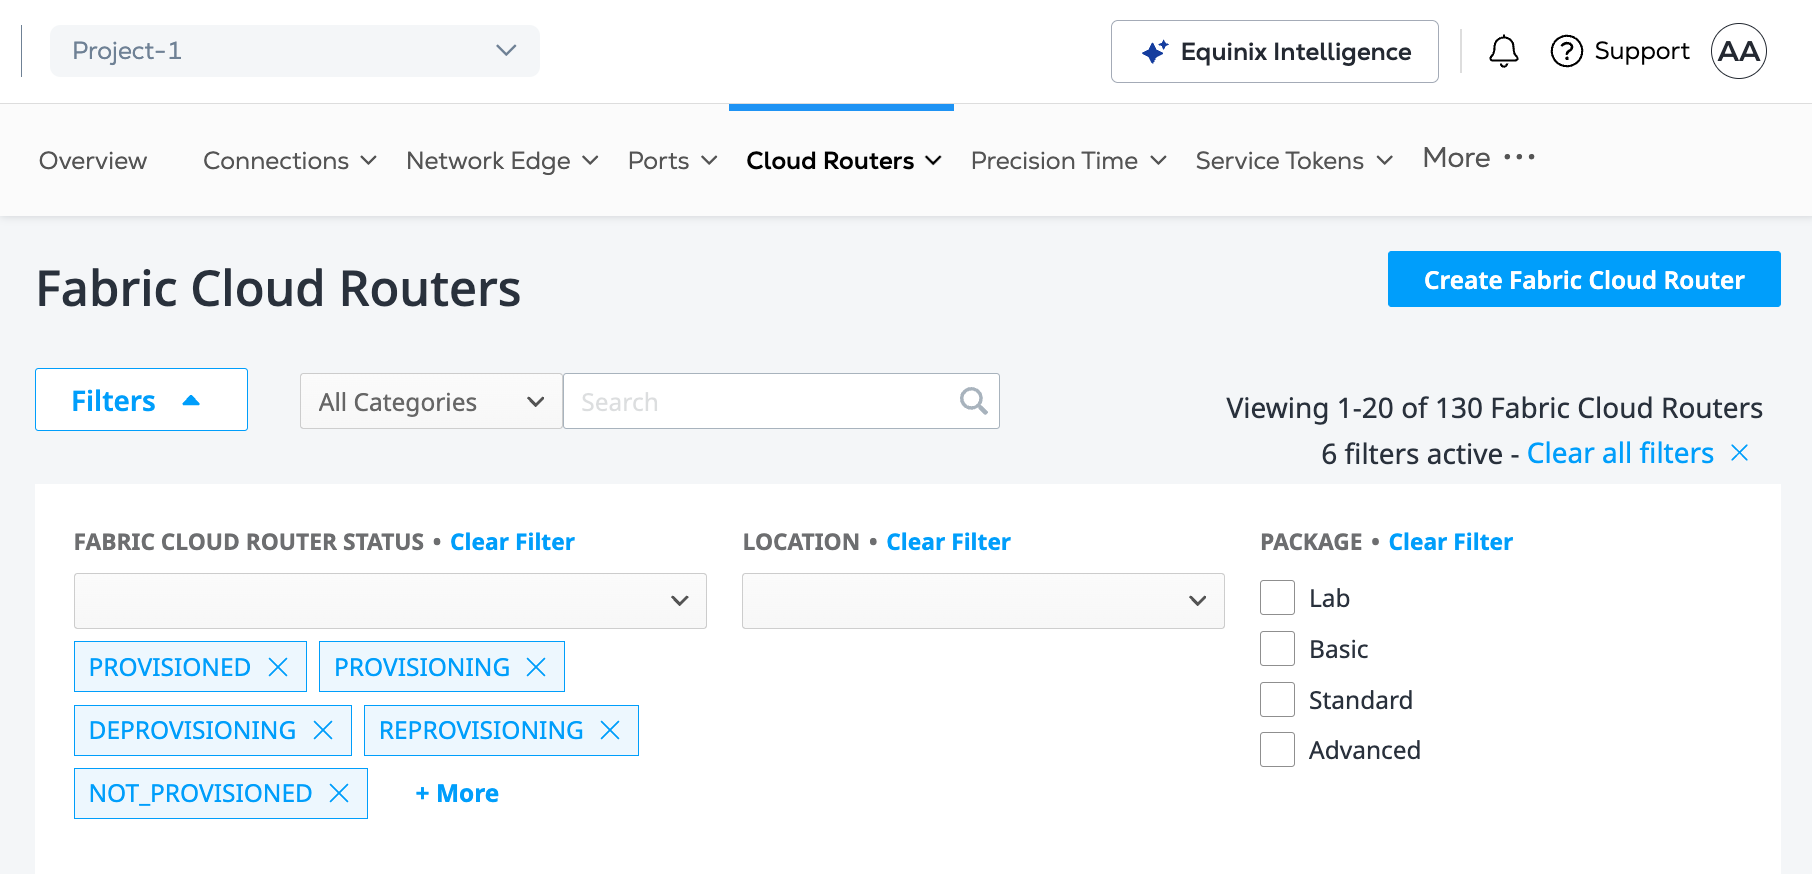Remove the PROVISIONED filter chip
The image size is (1812, 874).
point(279,667)
